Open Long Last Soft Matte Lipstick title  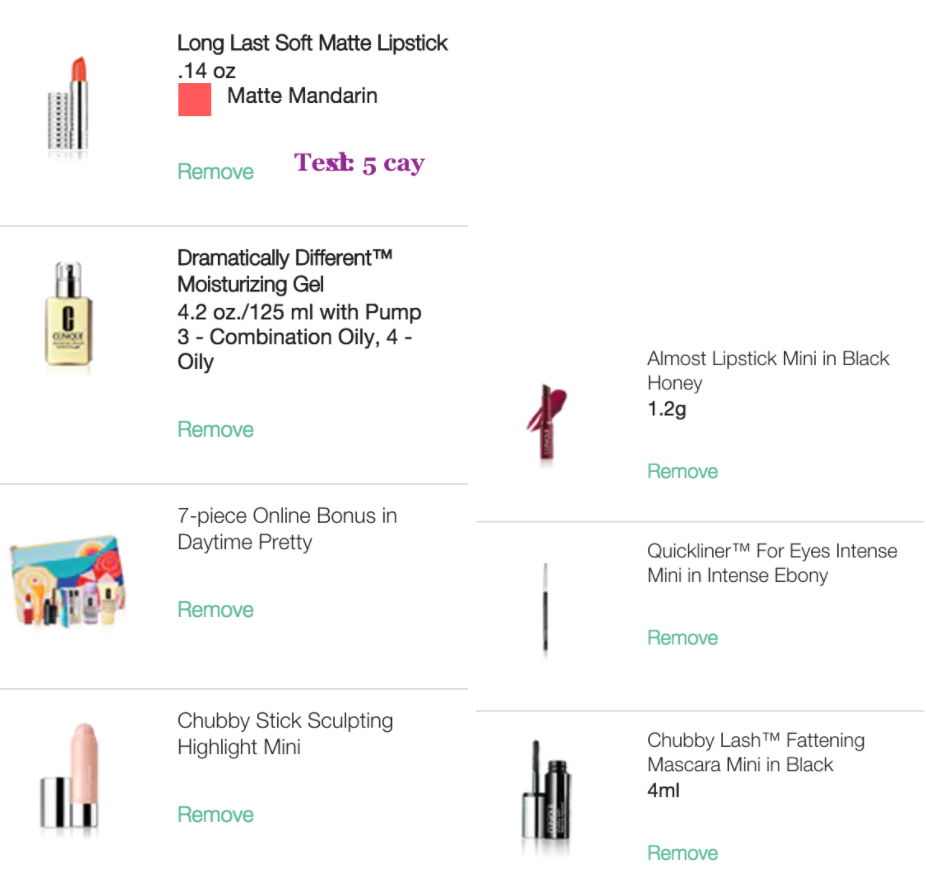click(312, 43)
